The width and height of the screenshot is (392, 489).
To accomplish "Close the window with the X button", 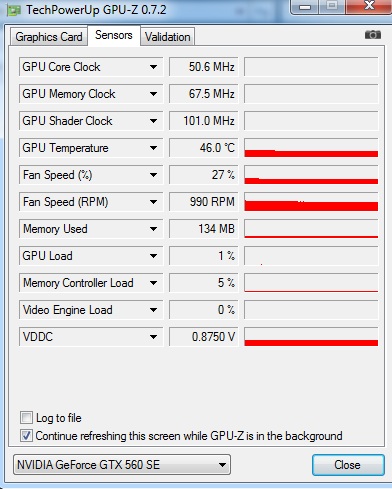I will [x=369, y=6].
